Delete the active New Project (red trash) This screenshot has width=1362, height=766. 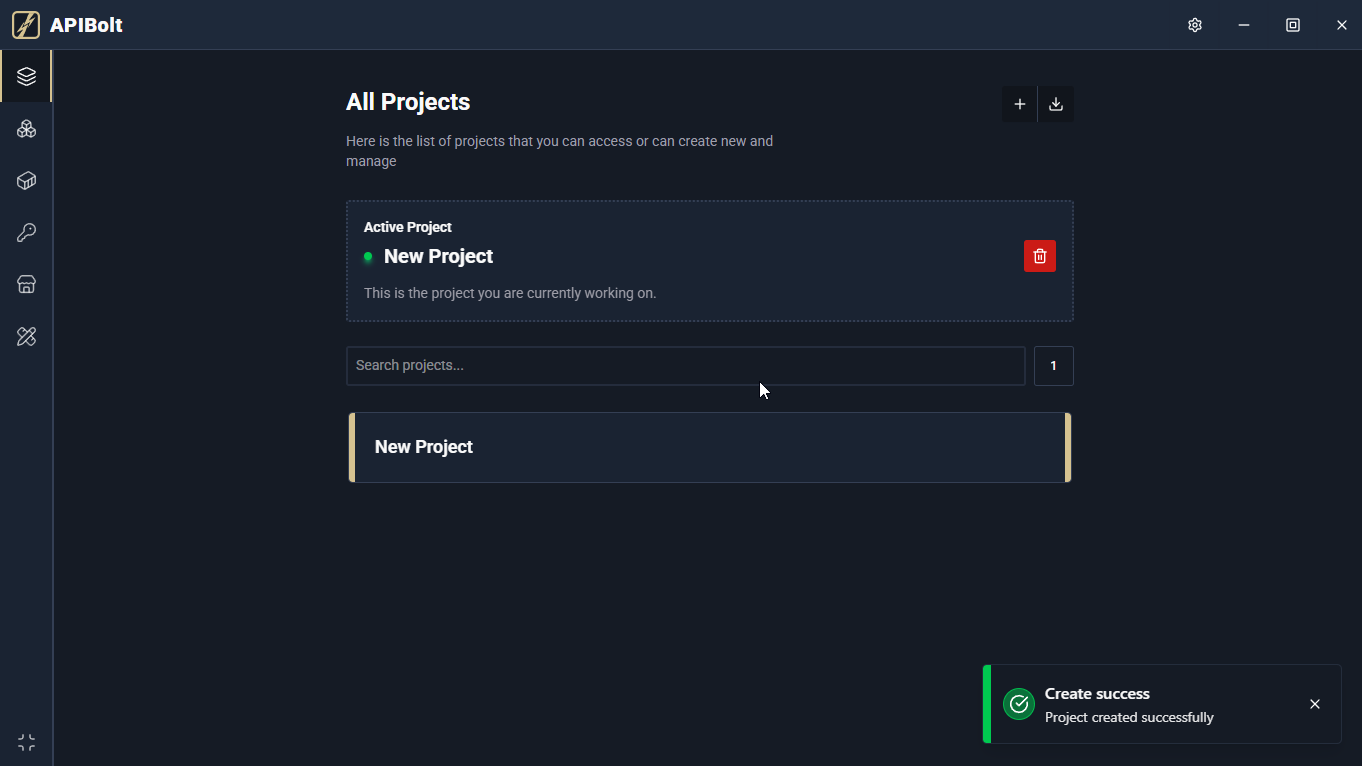[x=1040, y=256]
